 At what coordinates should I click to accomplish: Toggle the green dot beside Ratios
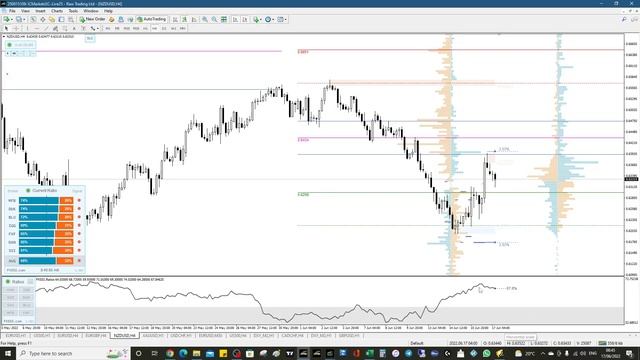point(8,282)
